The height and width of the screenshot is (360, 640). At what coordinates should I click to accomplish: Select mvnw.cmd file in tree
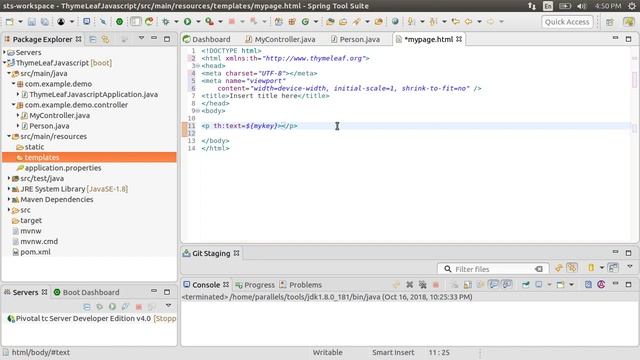point(39,241)
